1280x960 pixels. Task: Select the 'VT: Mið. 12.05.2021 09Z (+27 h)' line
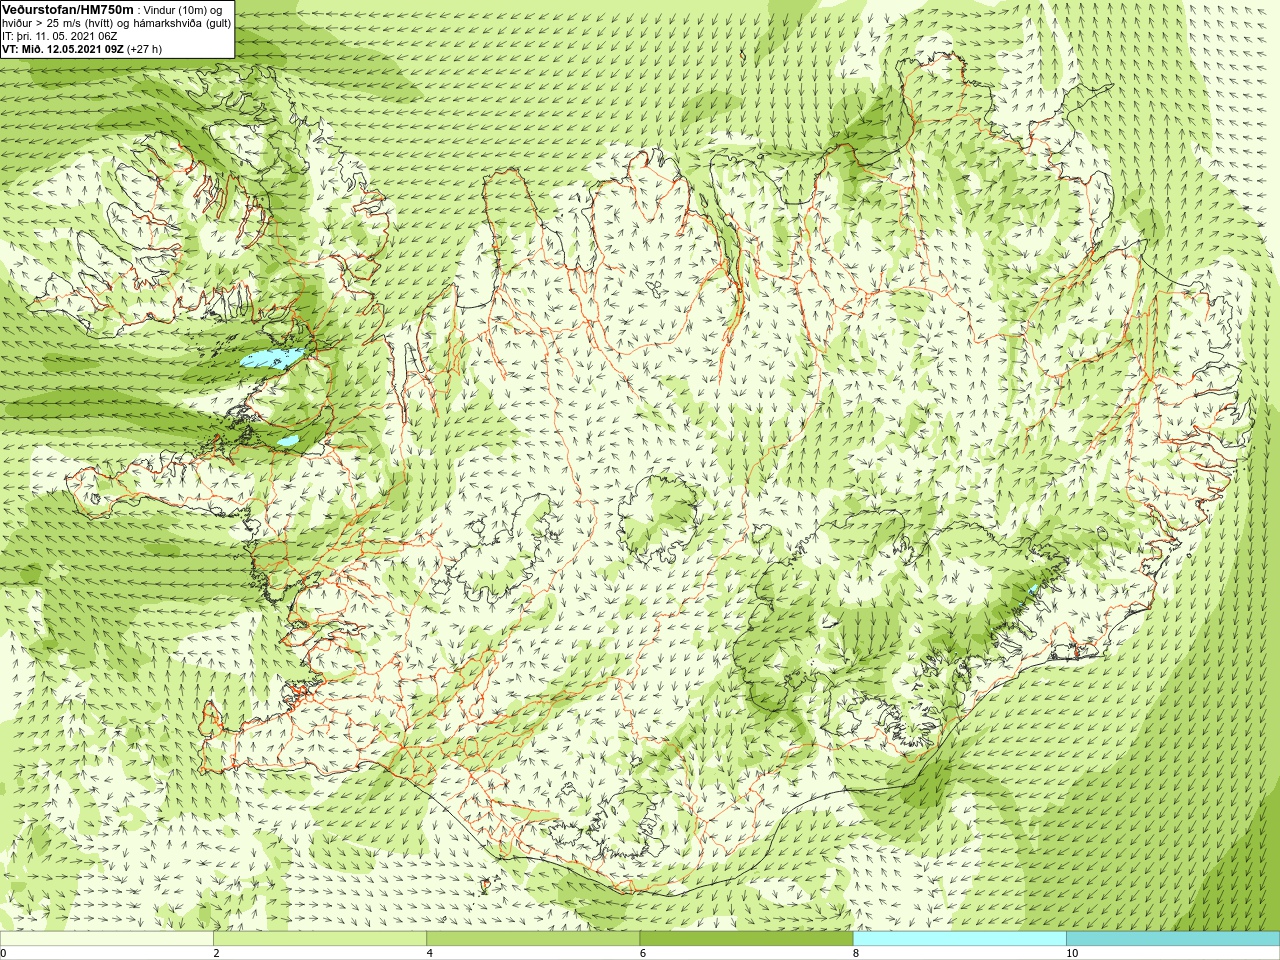click(82, 49)
